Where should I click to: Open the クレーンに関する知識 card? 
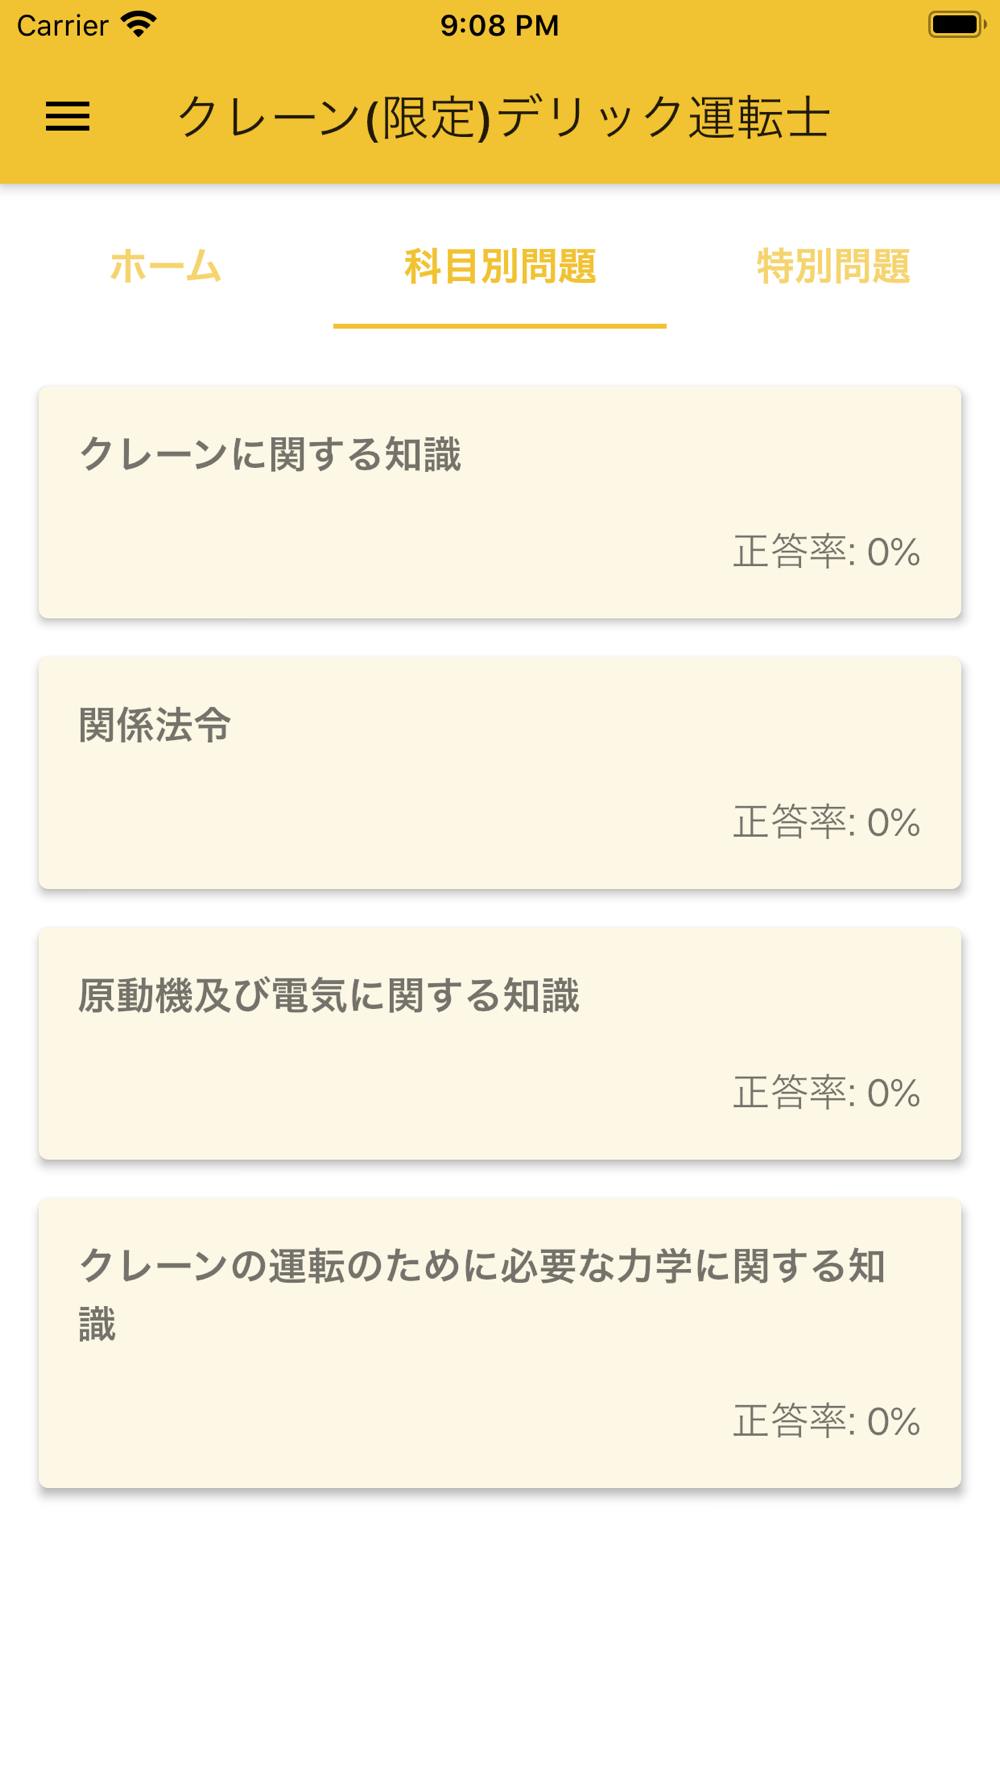(x=500, y=502)
